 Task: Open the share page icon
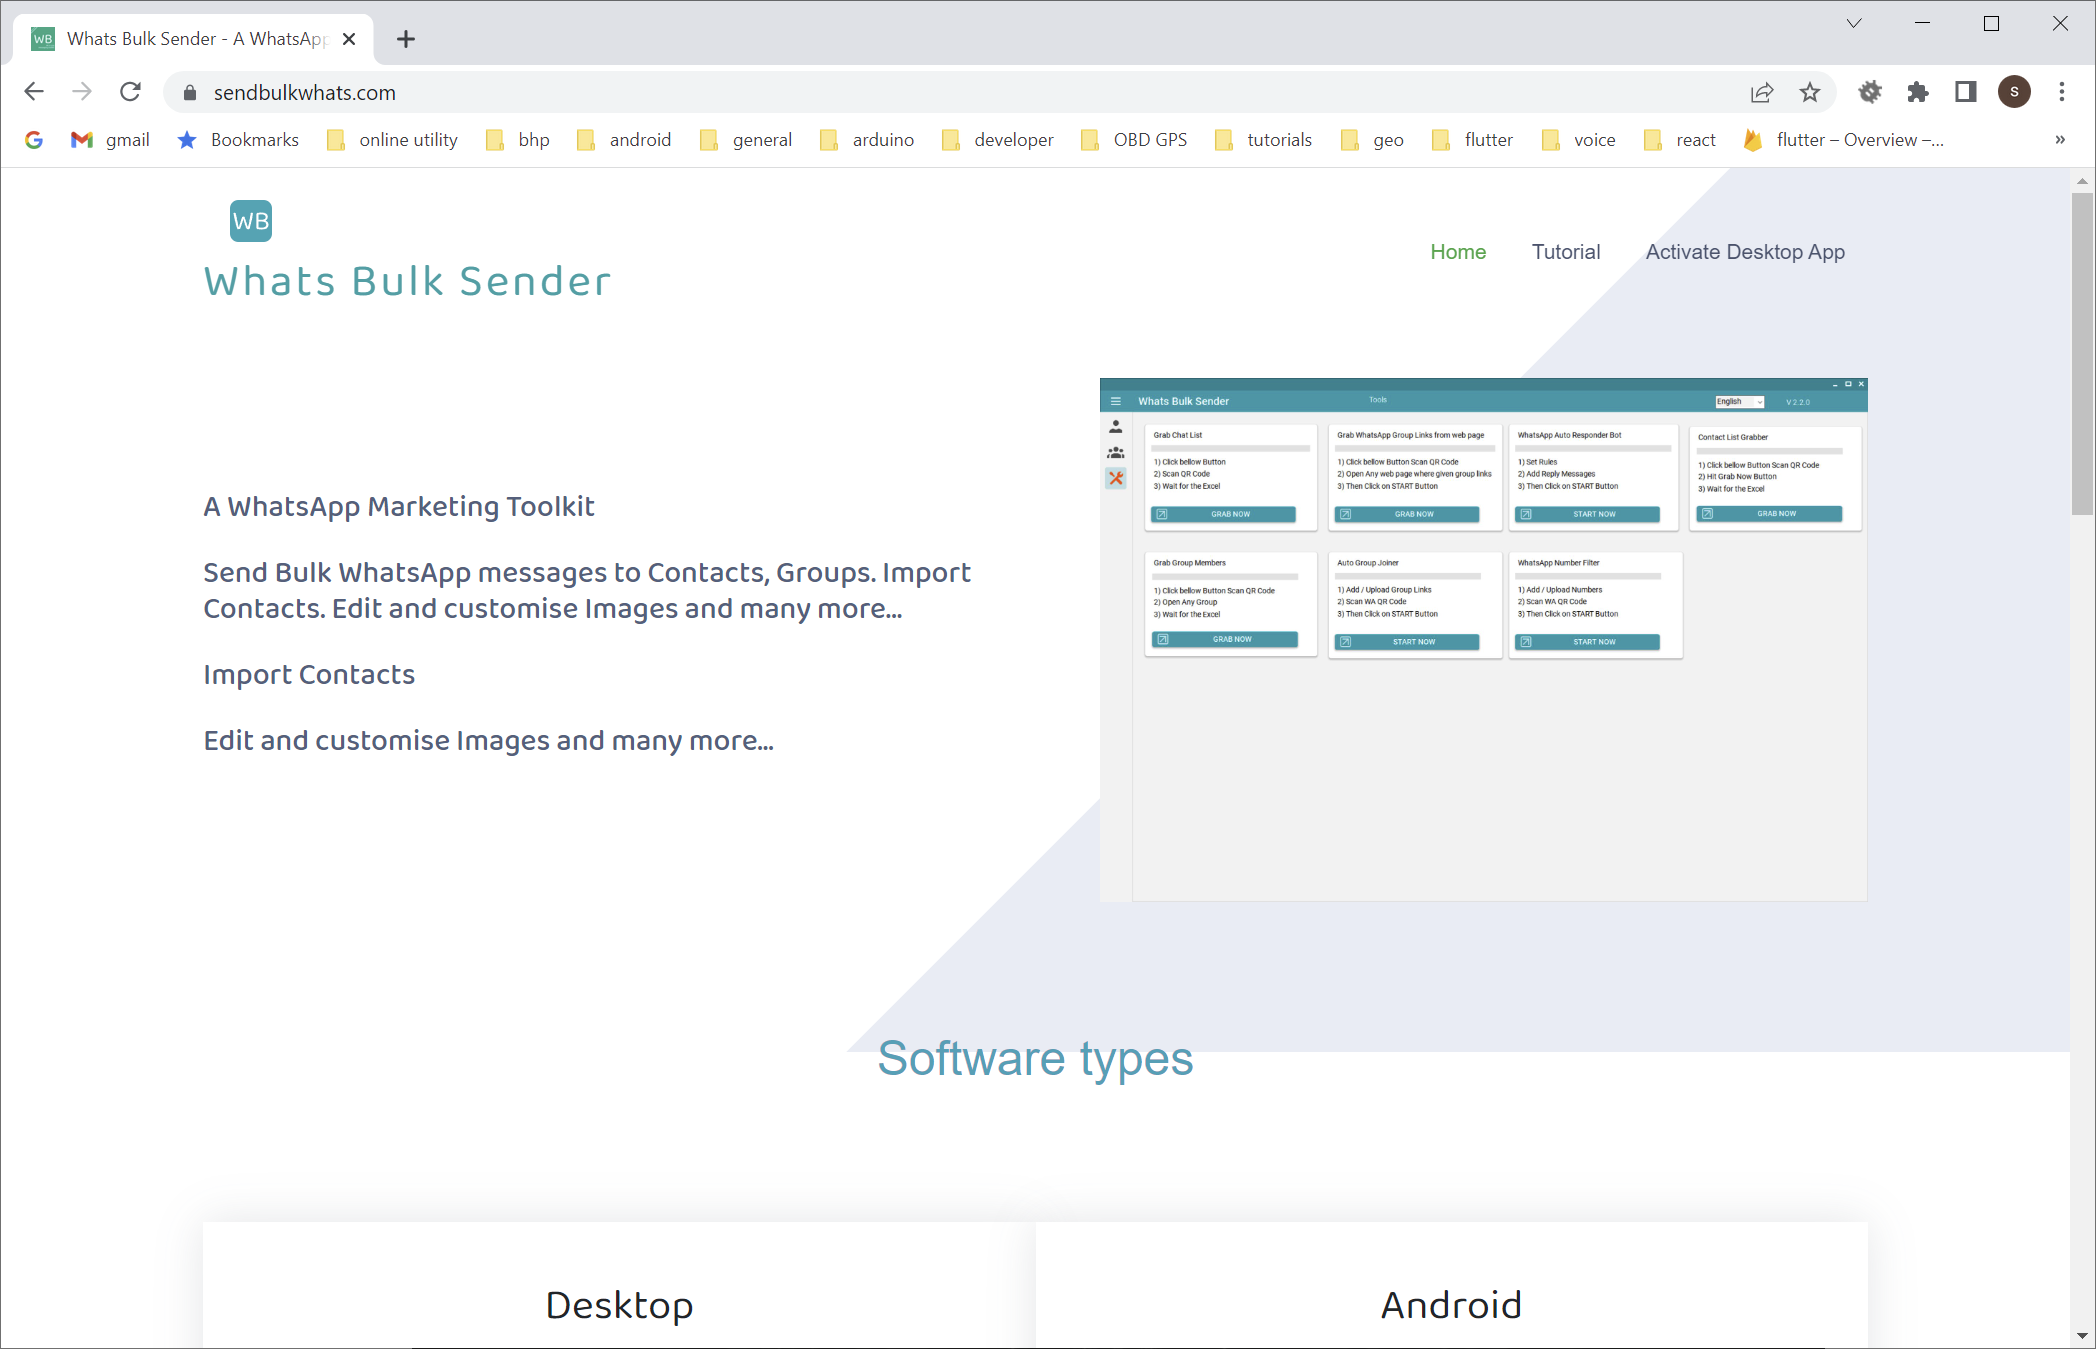(x=1762, y=92)
